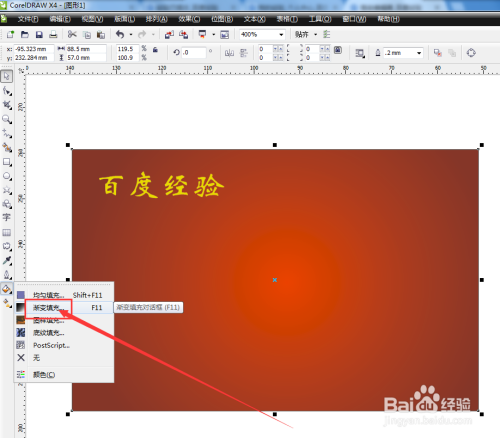
Task: Select the Outline pen tool
Action: [x=7, y=275]
